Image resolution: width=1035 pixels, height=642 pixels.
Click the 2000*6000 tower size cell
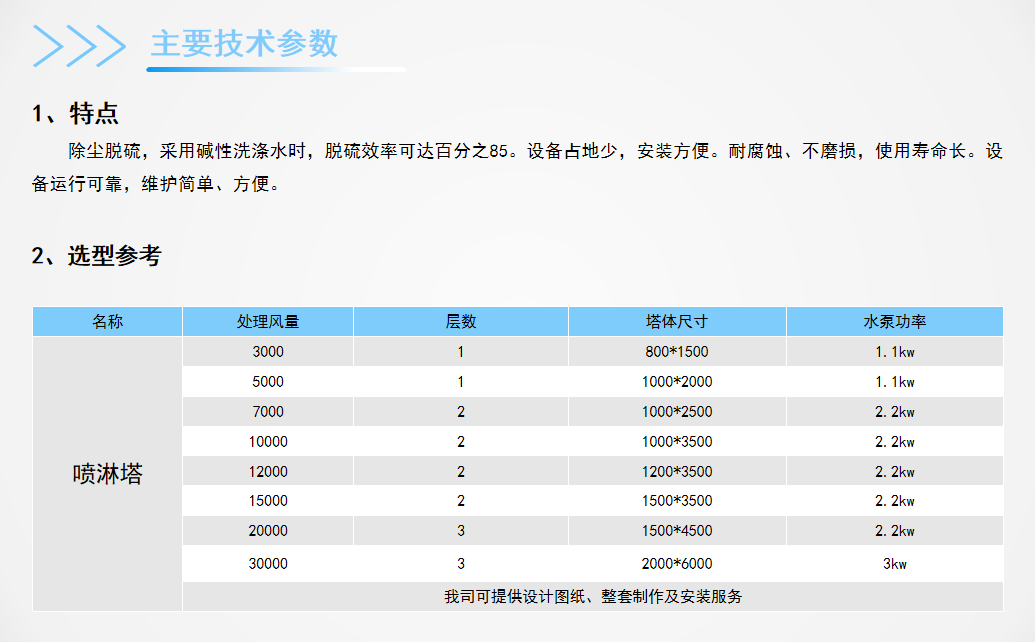(x=677, y=564)
